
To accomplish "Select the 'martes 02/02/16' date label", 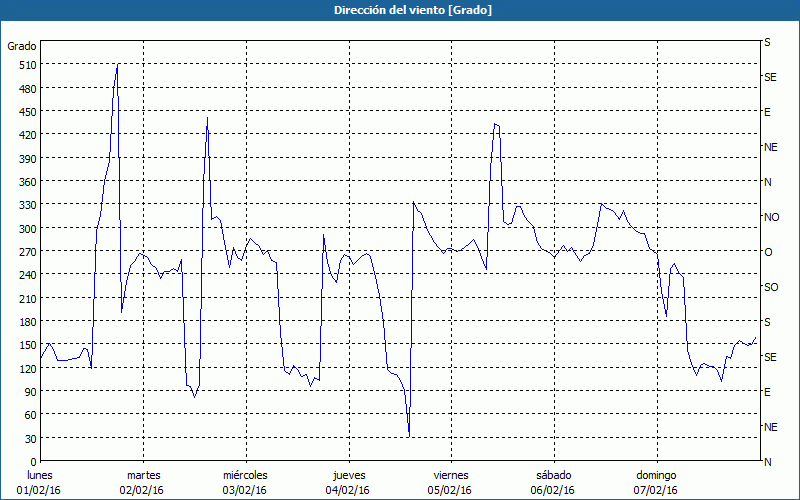I will (x=143, y=482).
